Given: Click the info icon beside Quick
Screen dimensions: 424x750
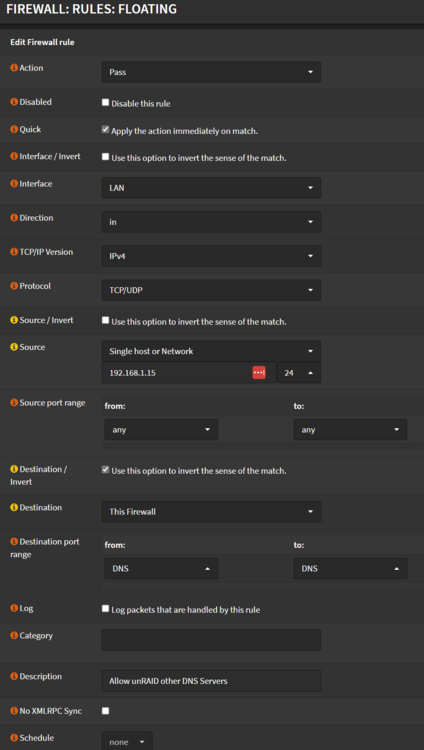Looking at the screenshot, I should pos(14,129).
